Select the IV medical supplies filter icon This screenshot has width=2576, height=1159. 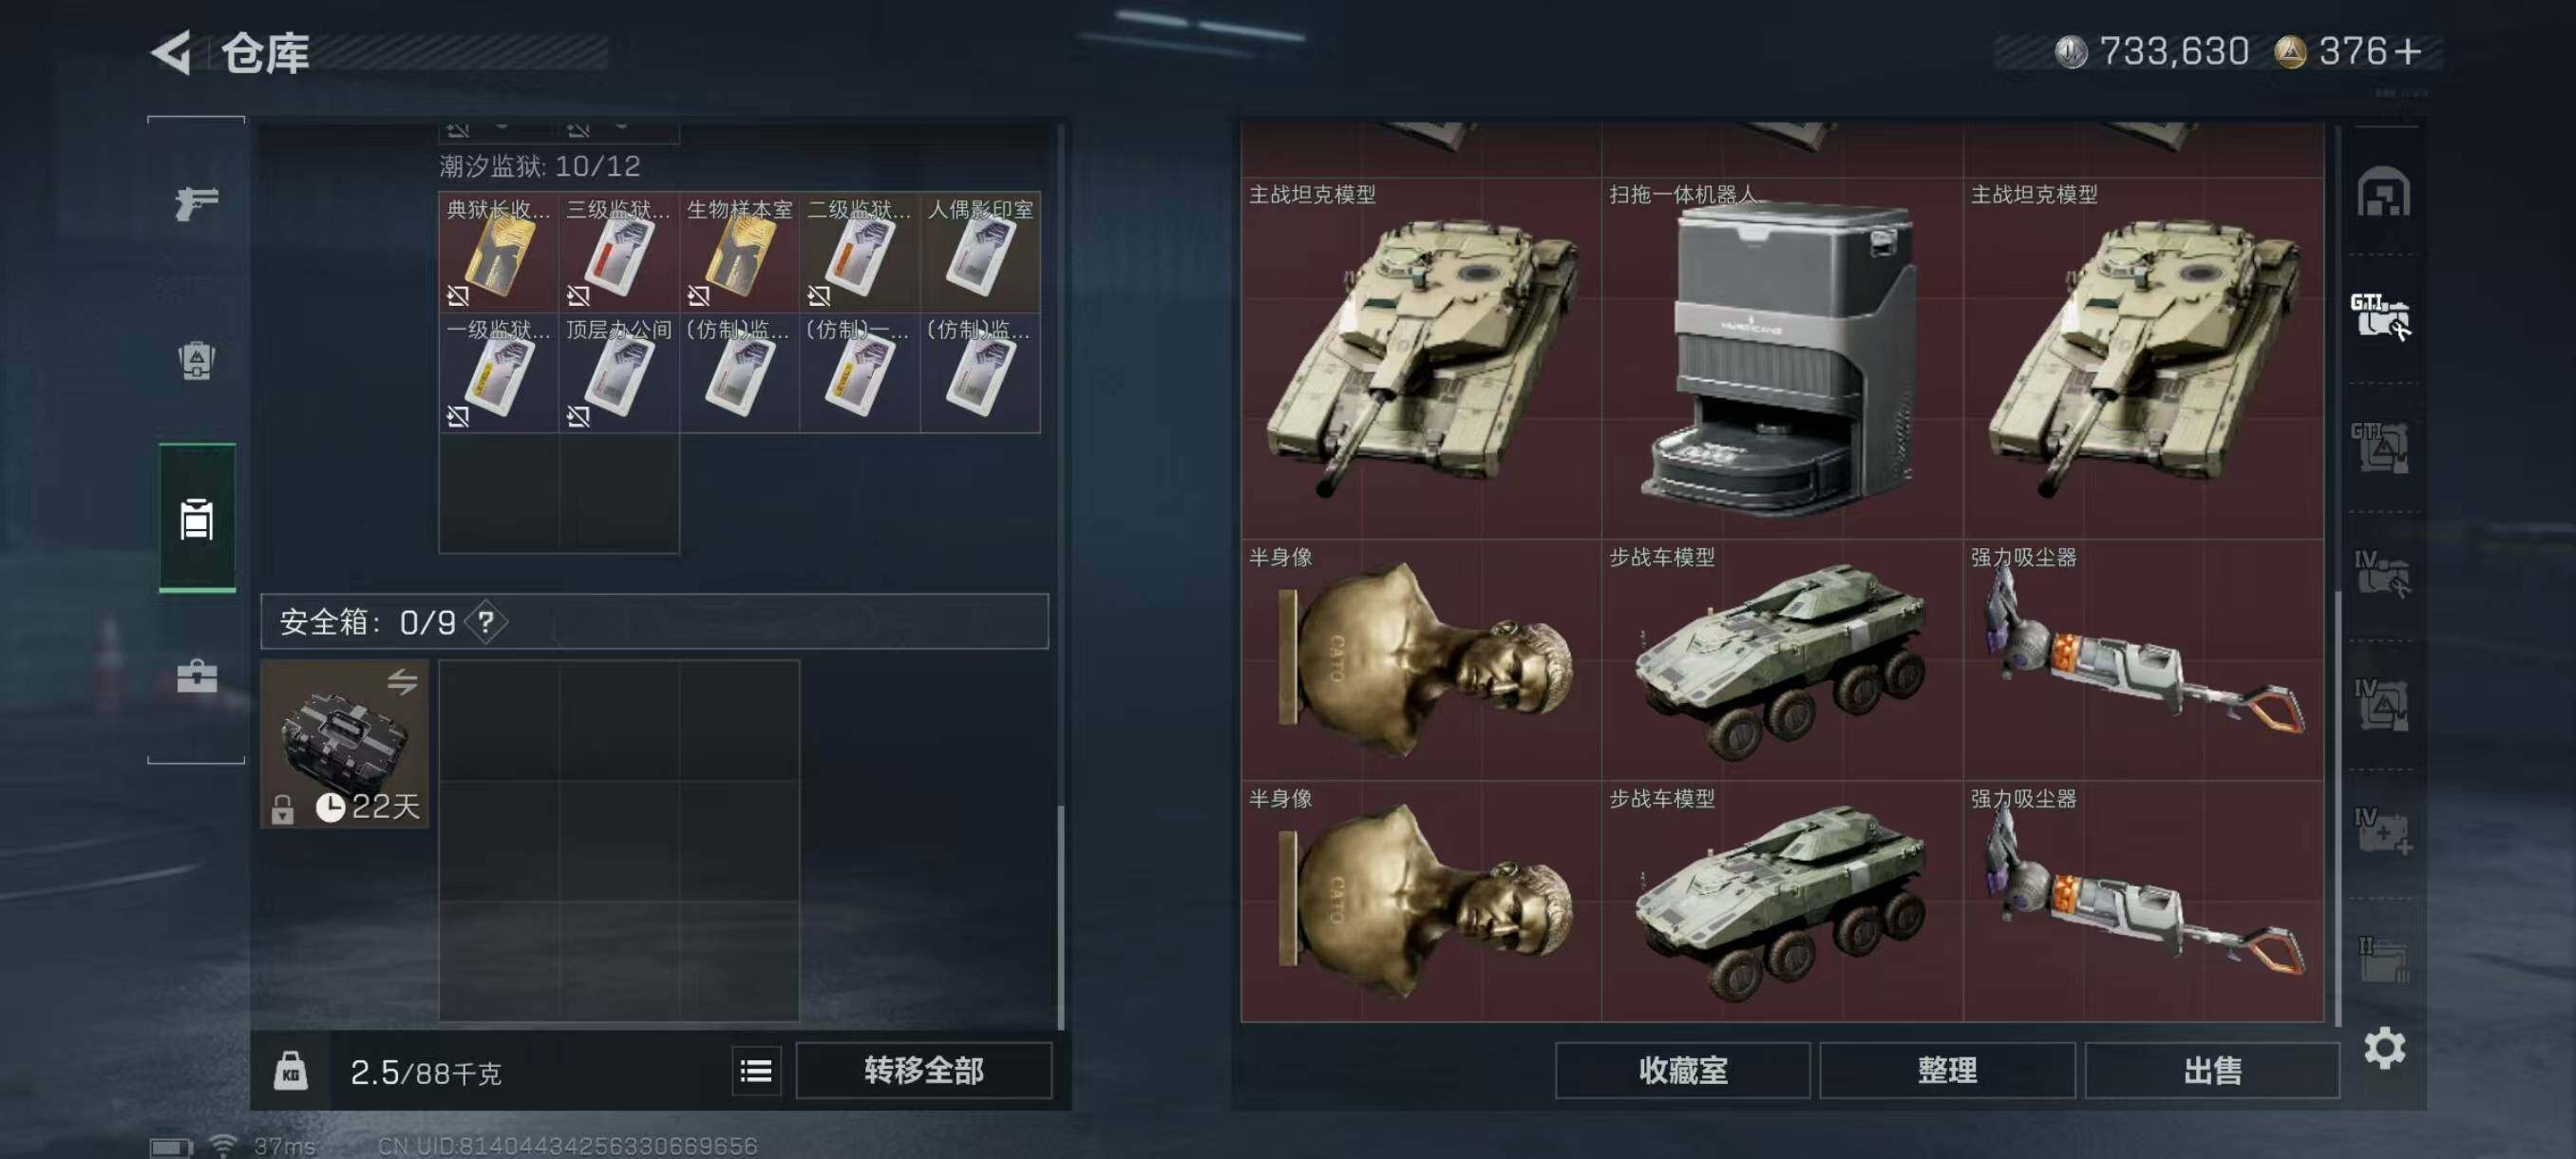(x=2382, y=832)
